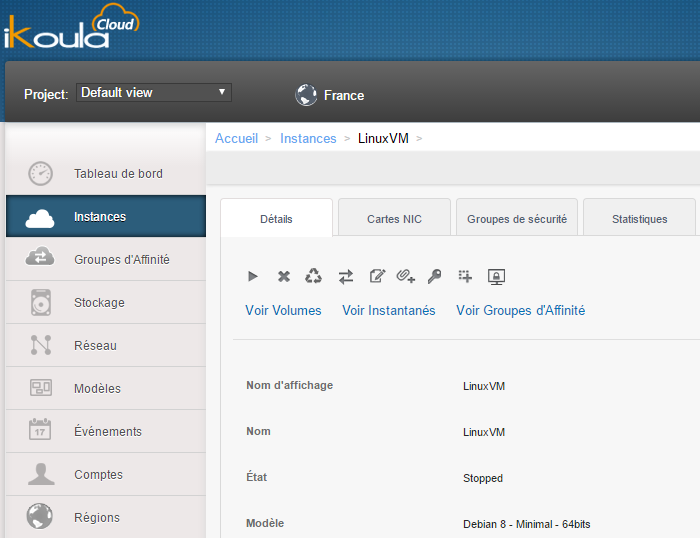Click the État value Stopped

(483, 478)
